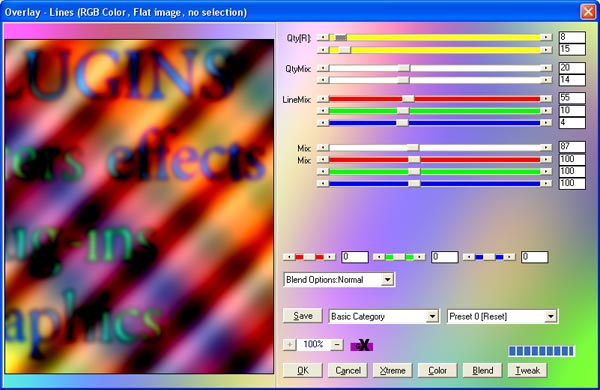This screenshot has width=600, height=390.
Task: Click the Tweak button
Action: click(527, 370)
